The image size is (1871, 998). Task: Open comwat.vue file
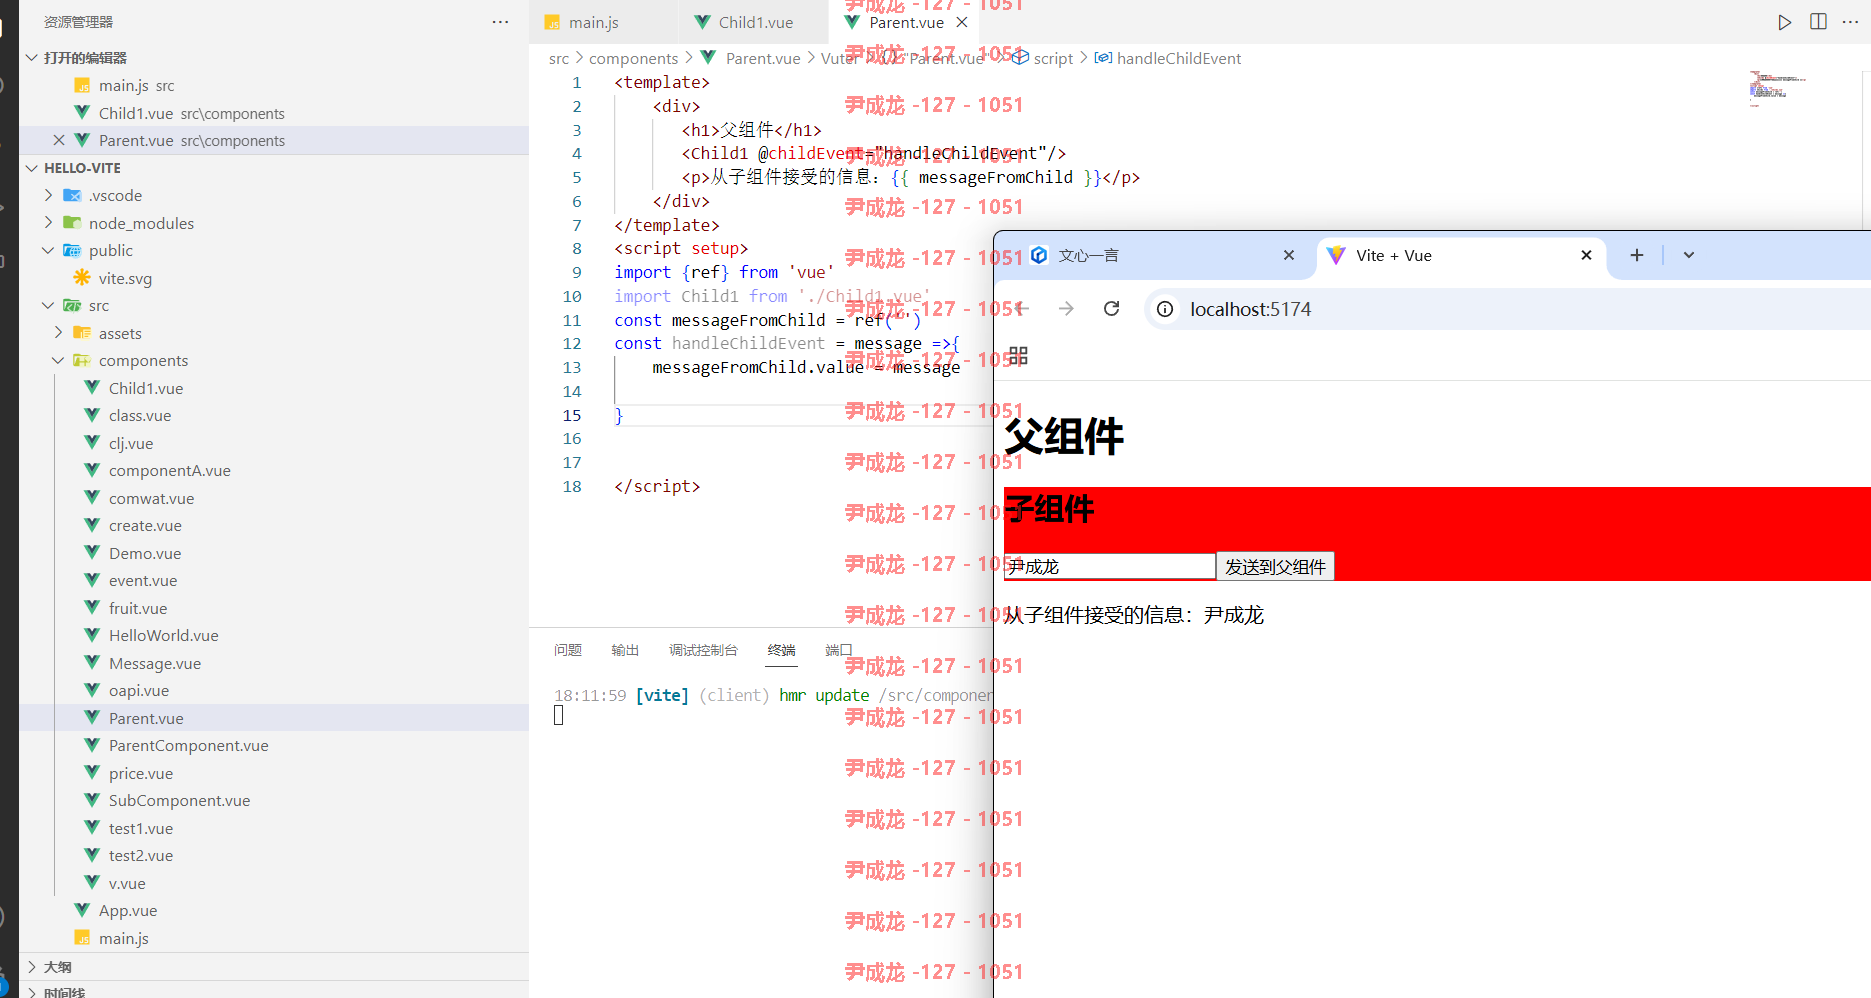[152, 498]
